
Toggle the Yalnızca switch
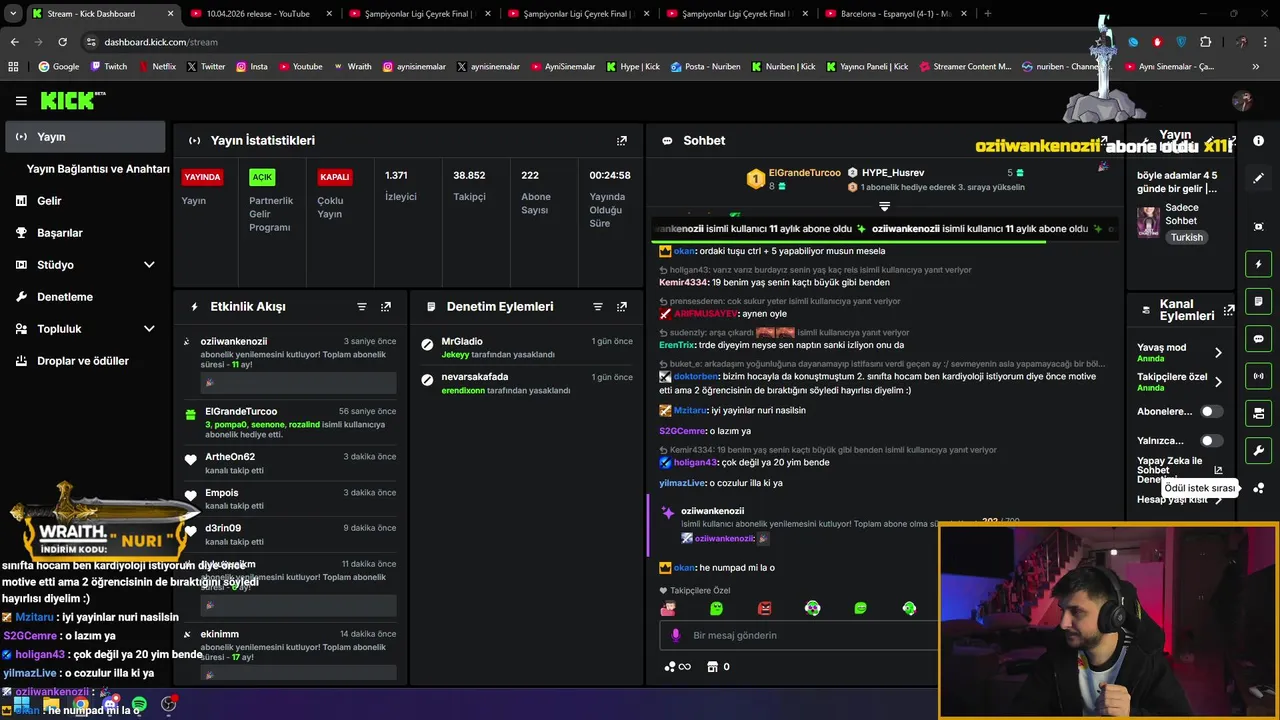[x=1211, y=440]
